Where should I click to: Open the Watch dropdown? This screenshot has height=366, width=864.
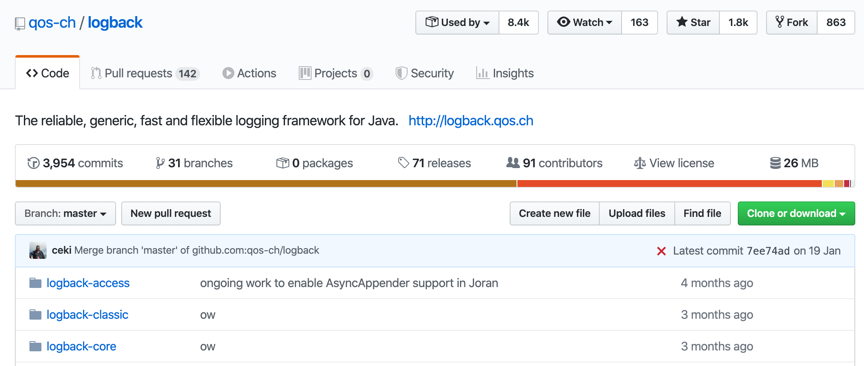(585, 23)
